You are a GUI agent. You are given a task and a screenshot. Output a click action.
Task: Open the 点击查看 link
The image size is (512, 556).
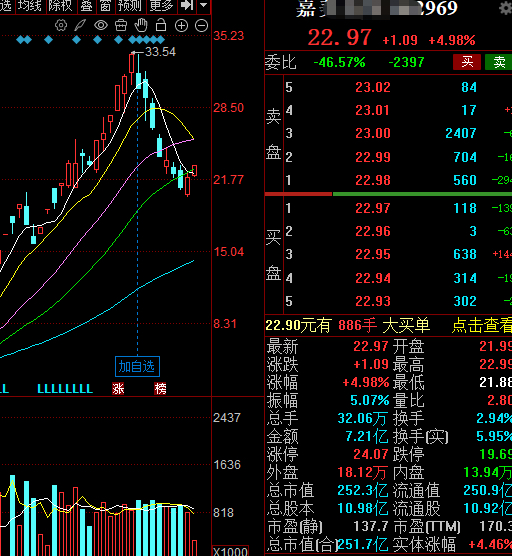[x=482, y=325]
